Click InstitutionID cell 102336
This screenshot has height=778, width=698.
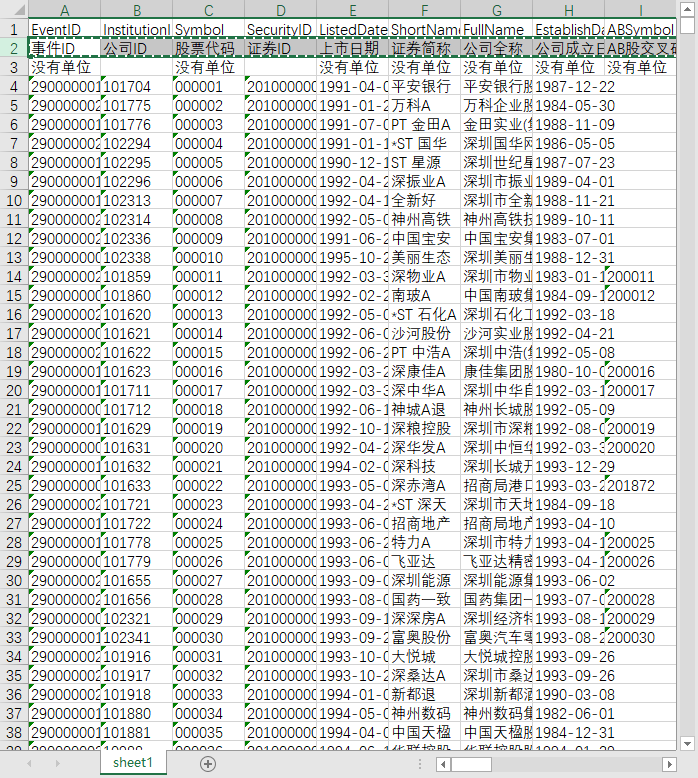coord(136,238)
